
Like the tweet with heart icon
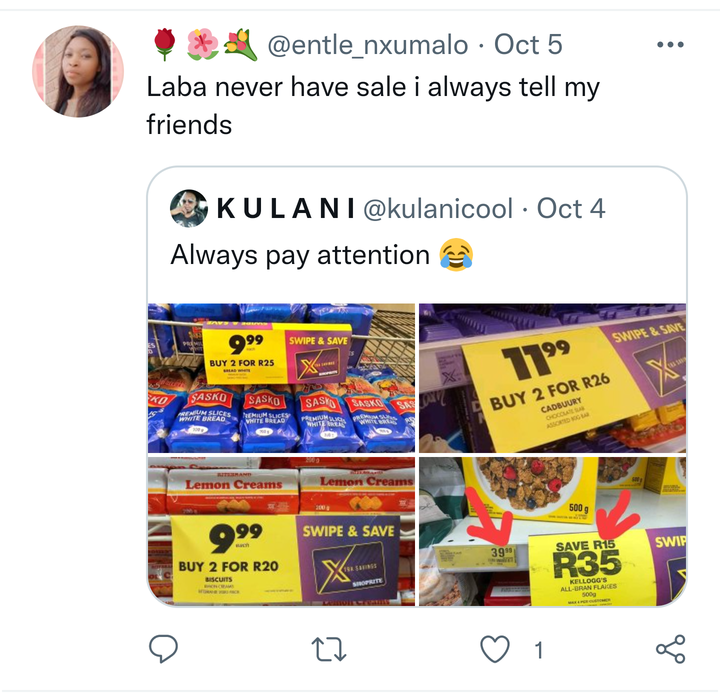click(495, 649)
